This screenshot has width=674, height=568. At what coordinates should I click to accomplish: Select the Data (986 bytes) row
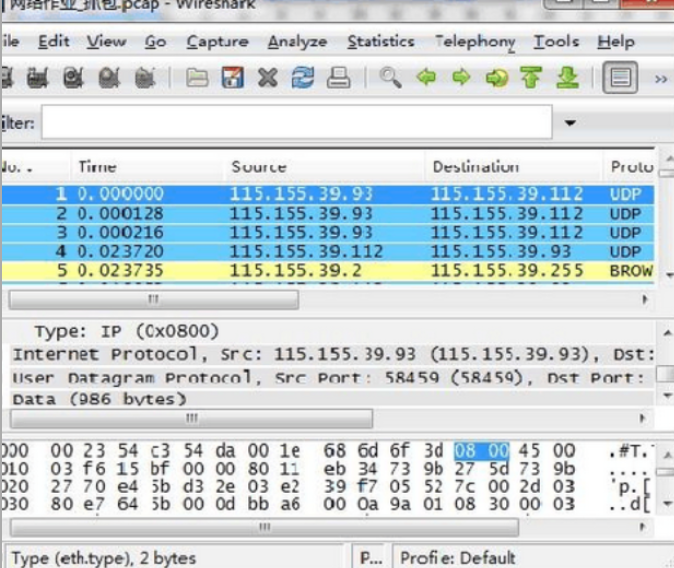click(333, 399)
